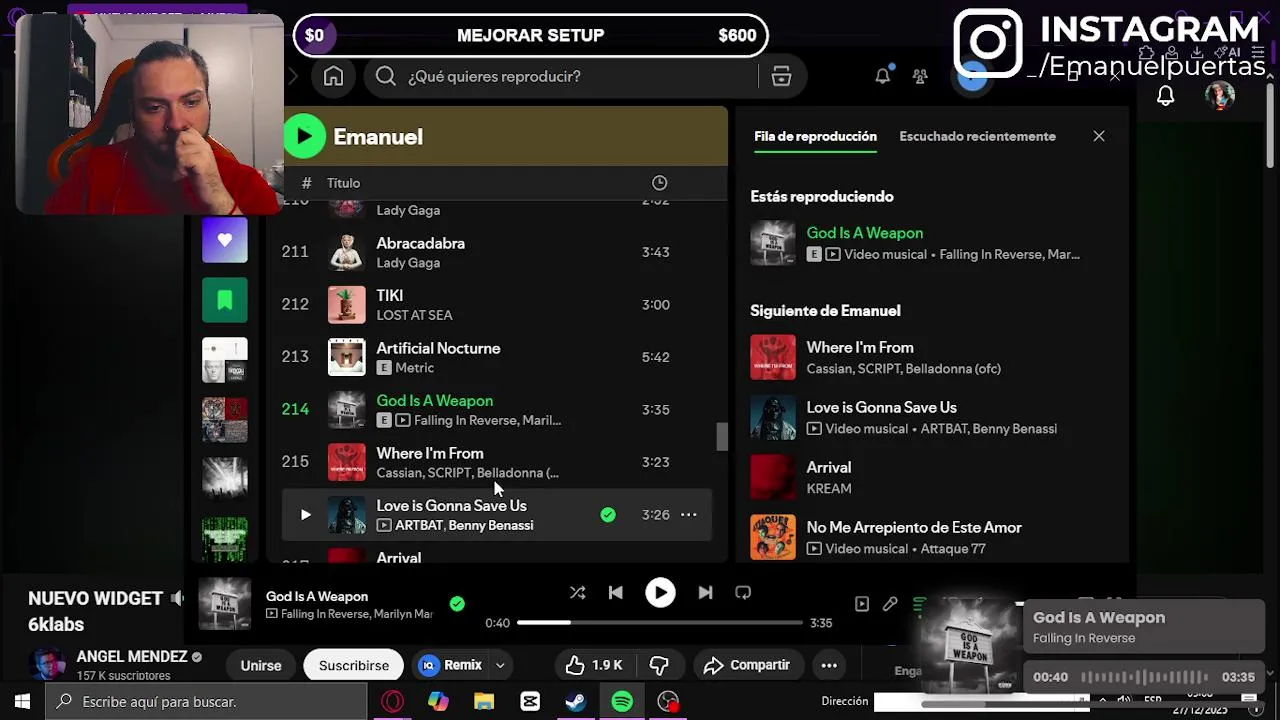Open Spotify from taskbar
Image resolution: width=1280 pixels, height=720 pixels.
[622, 702]
